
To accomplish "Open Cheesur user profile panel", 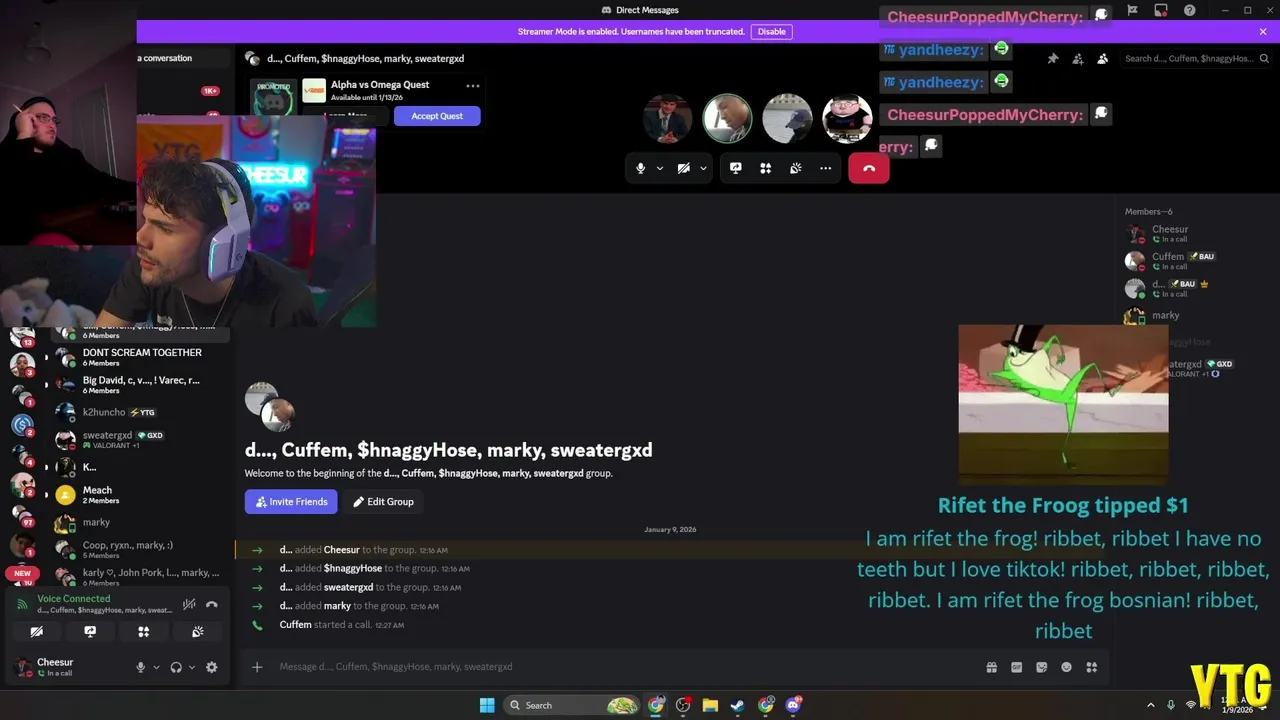I will 68,667.
